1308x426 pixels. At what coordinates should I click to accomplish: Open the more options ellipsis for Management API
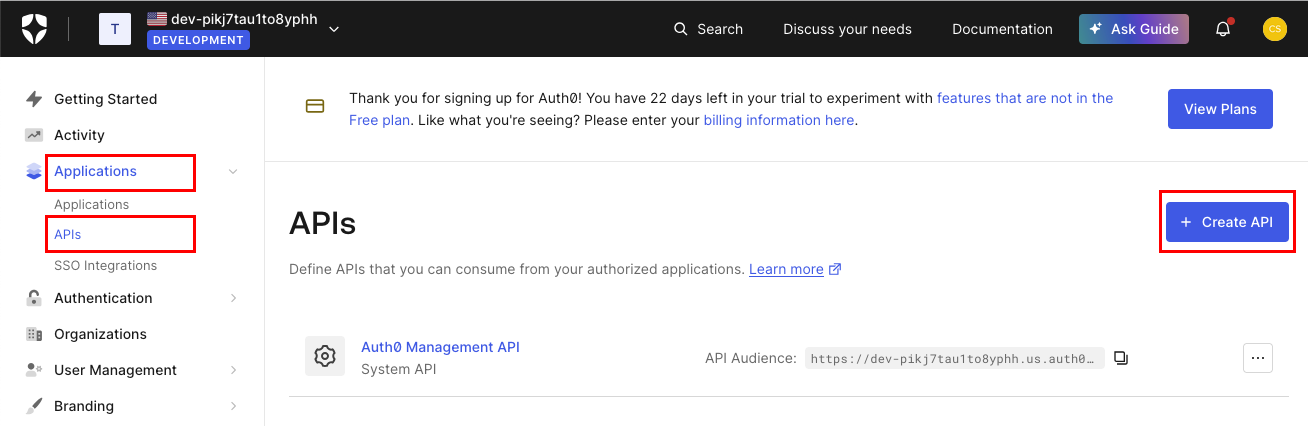1257,357
